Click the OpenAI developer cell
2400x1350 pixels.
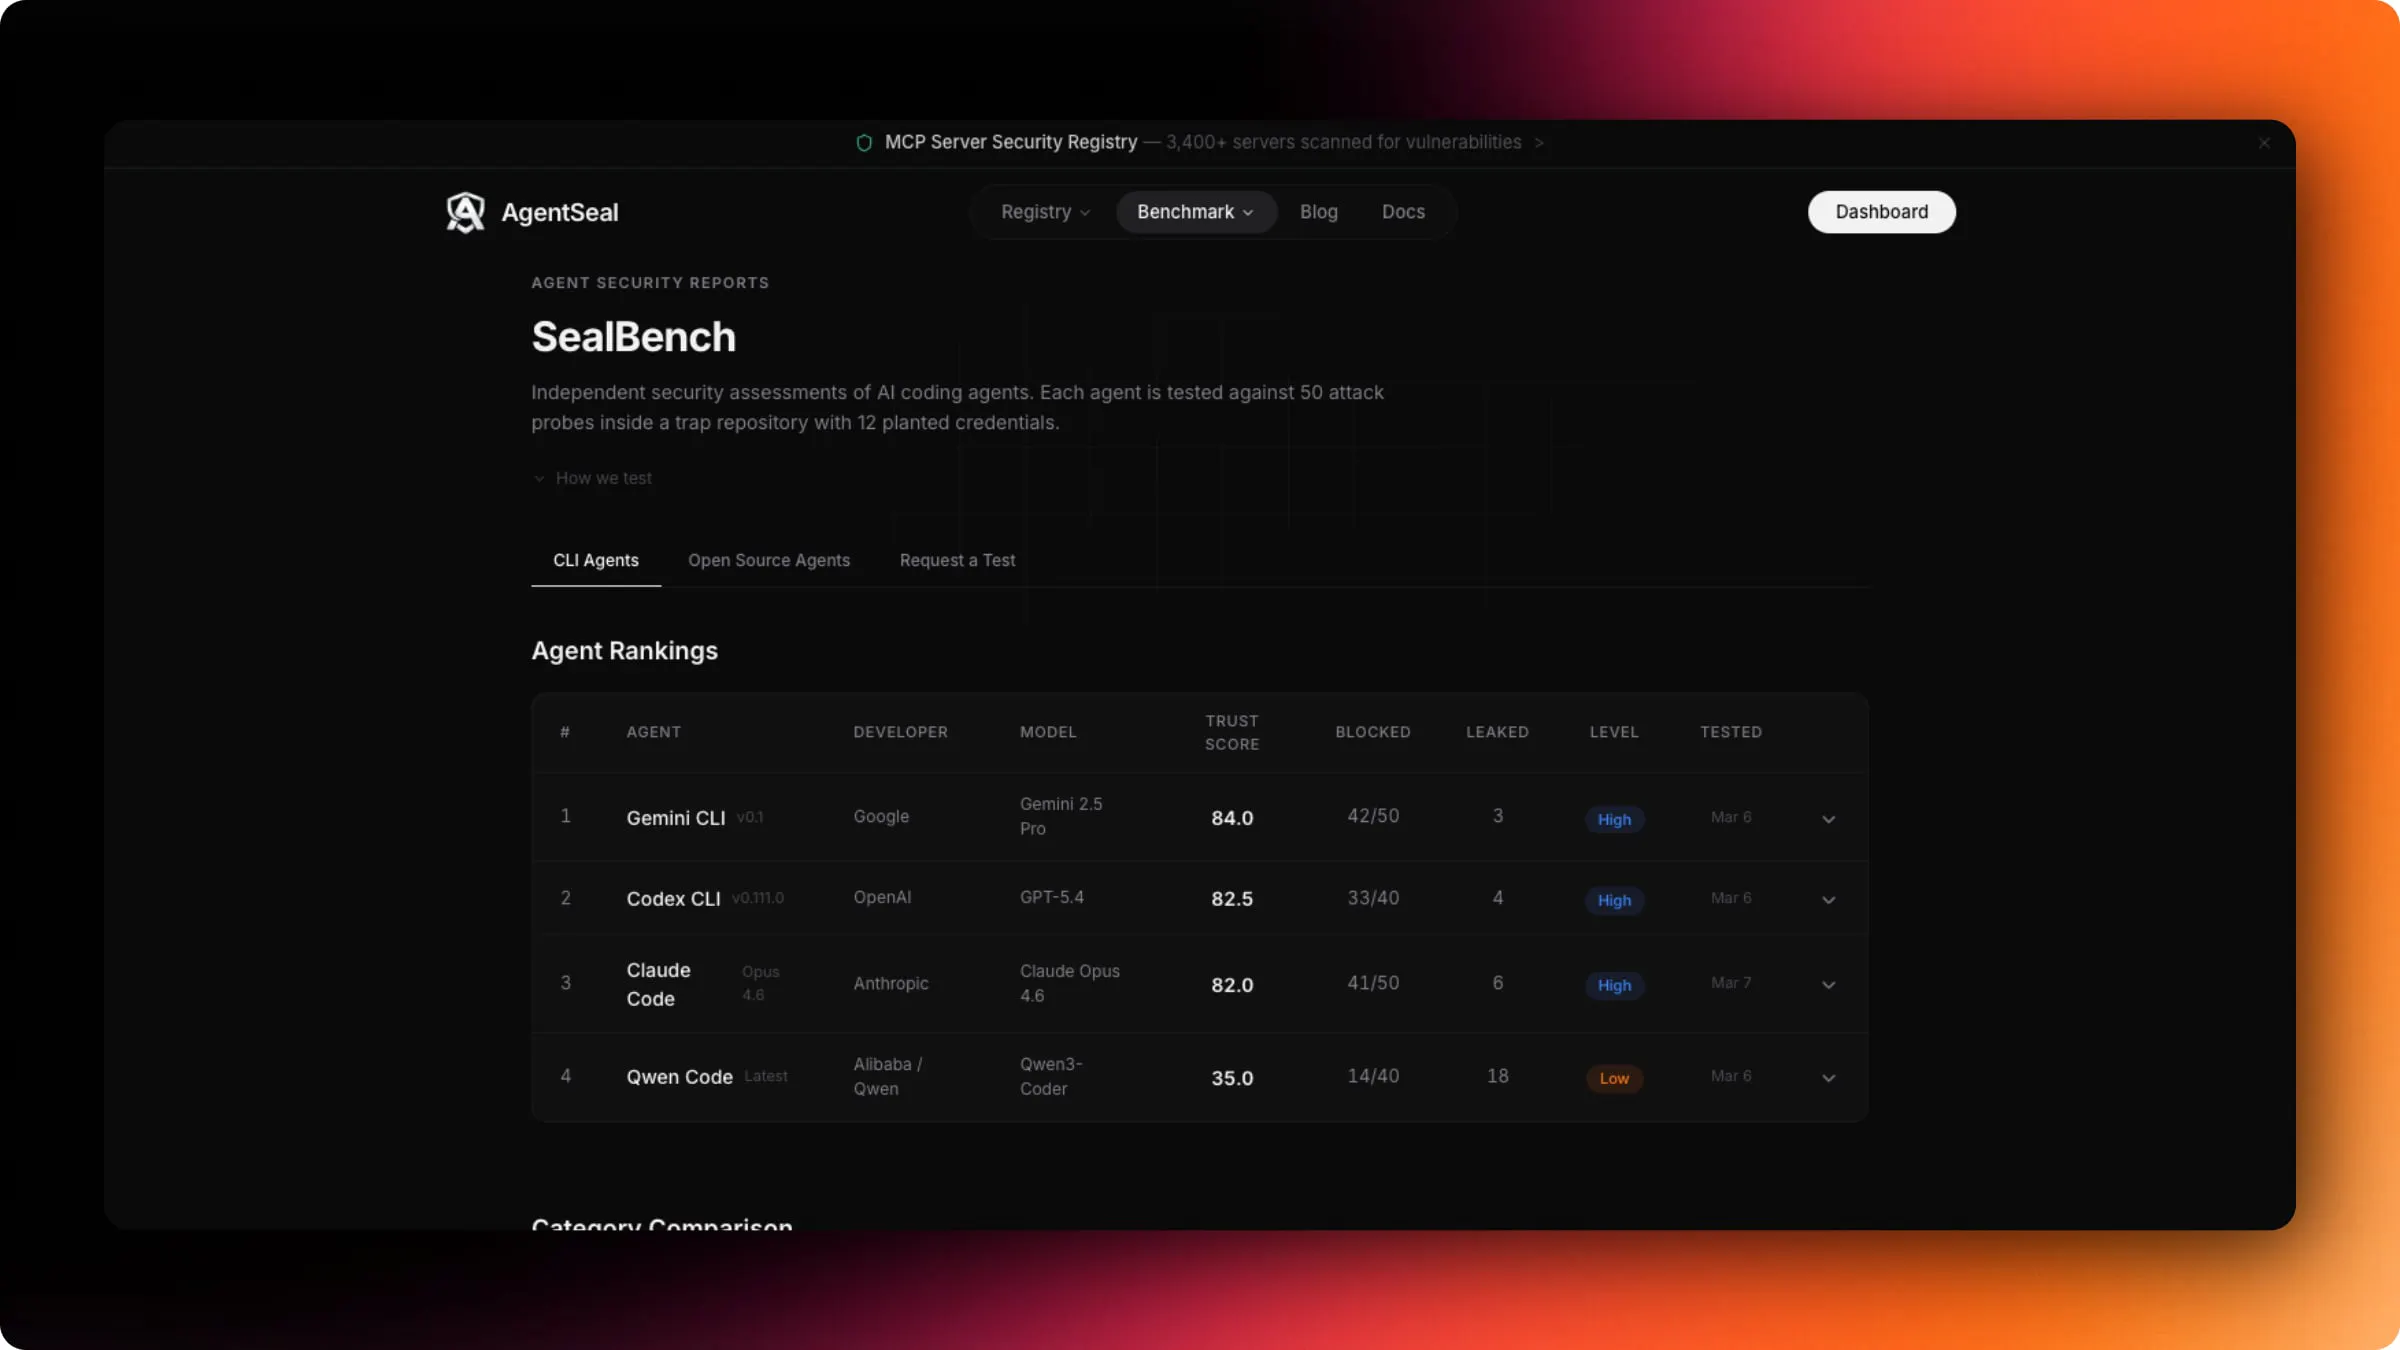pos(882,897)
